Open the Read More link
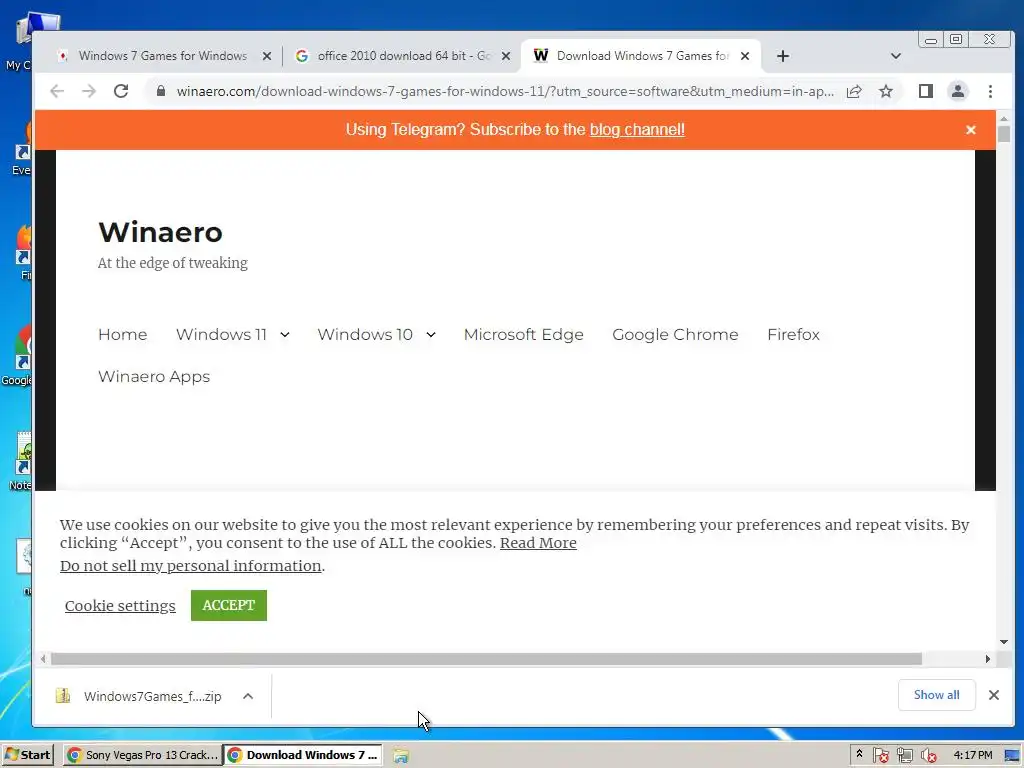1024x768 pixels. (538, 543)
